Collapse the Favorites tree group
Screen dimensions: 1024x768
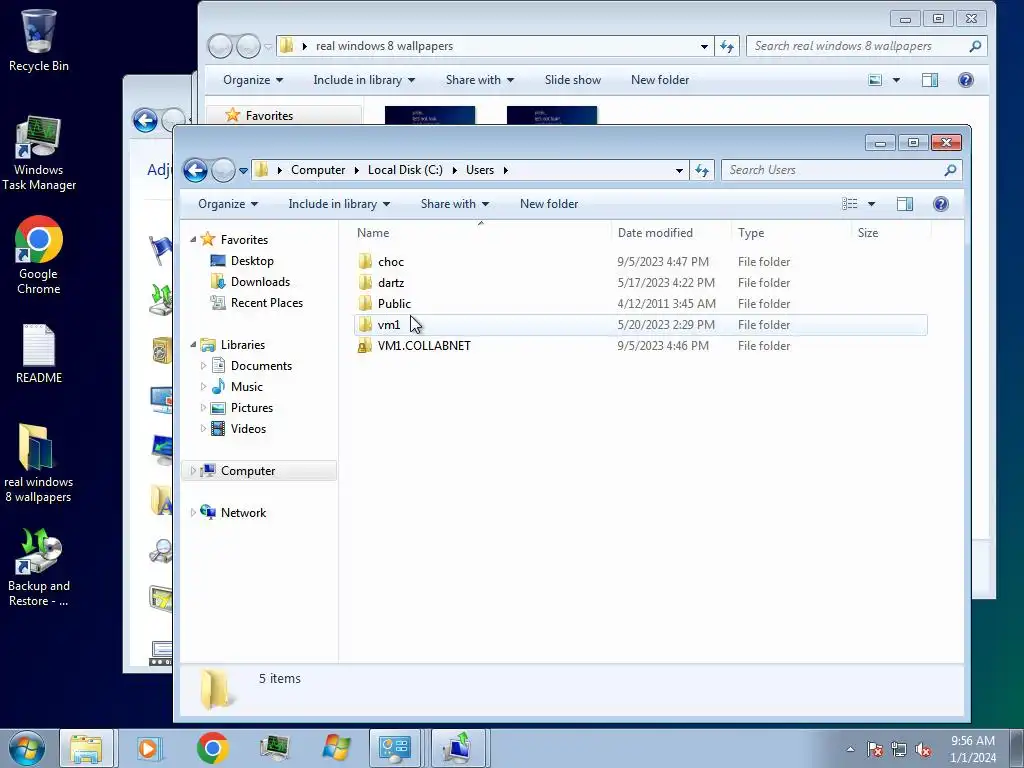193,240
